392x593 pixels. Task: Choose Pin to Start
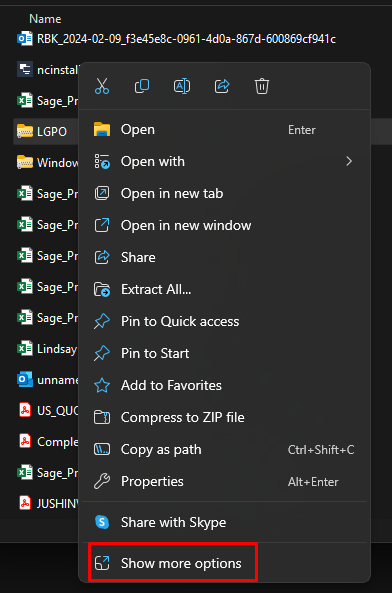pos(225,353)
